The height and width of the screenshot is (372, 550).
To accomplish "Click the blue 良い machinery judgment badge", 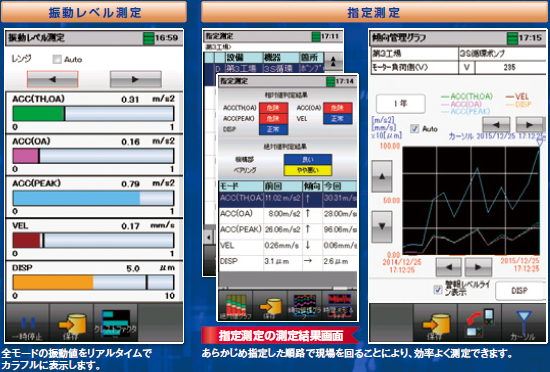I will (x=308, y=160).
